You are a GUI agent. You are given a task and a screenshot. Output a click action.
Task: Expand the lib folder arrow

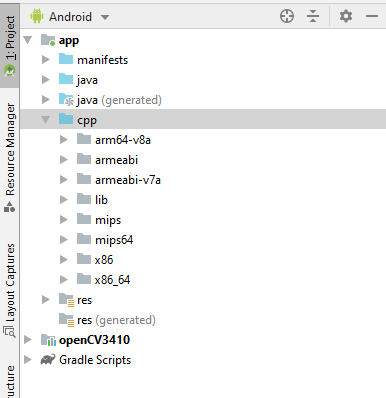click(x=64, y=200)
